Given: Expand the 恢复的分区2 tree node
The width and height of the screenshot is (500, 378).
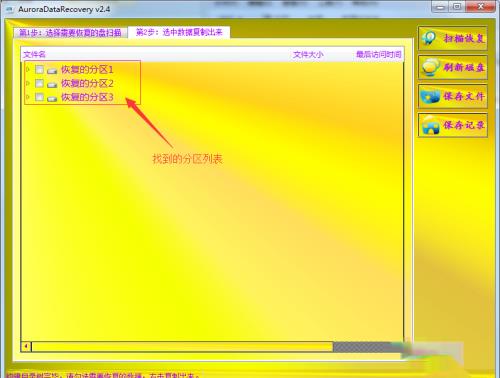Looking at the screenshot, I should coord(28,83).
